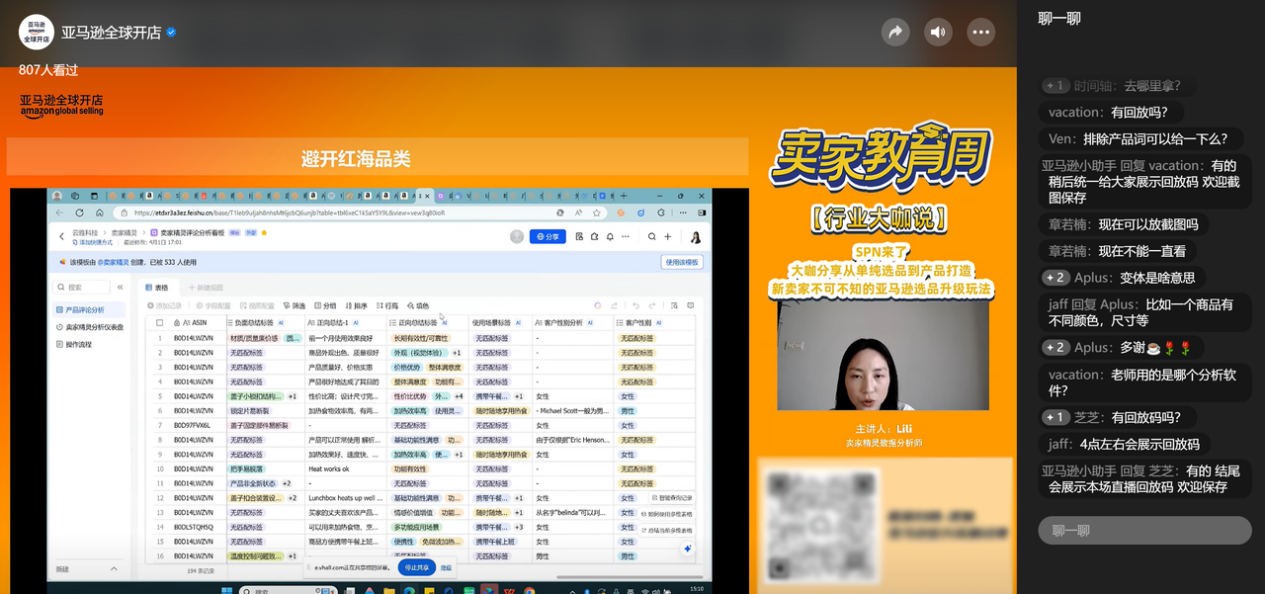Click the magnifier search icon in Feishu header
The height and width of the screenshot is (594, 1265).
click(x=652, y=237)
